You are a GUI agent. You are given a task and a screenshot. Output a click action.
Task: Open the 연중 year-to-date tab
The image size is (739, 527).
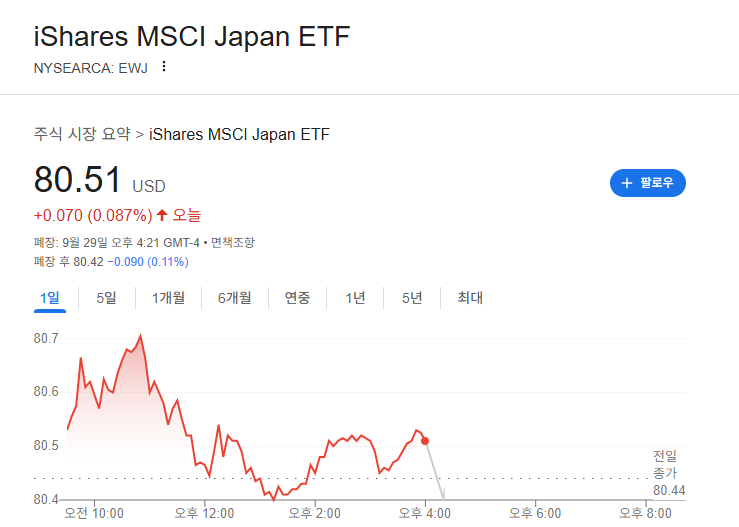click(297, 298)
